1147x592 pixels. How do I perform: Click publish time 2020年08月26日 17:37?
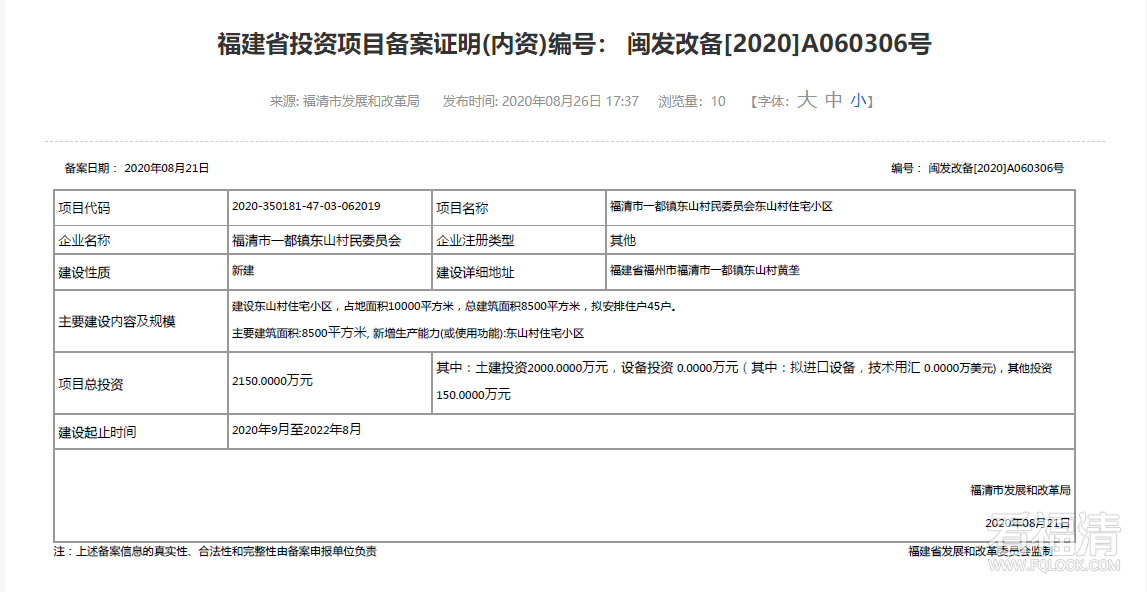570,101
